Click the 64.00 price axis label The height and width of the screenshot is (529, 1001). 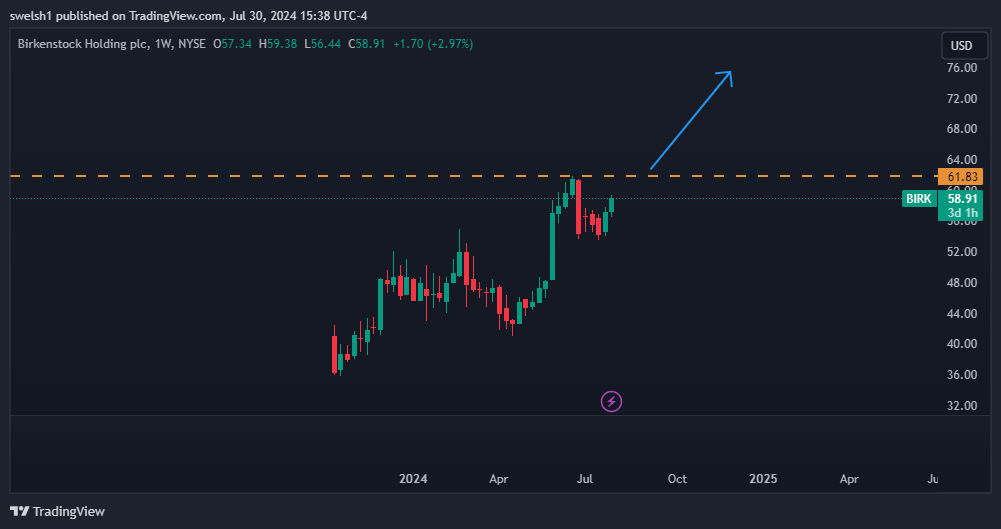click(962, 160)
